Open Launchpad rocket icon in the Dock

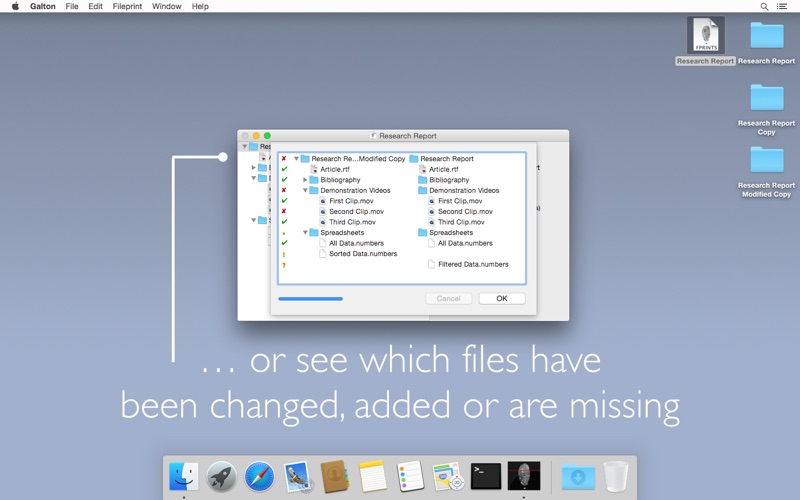click(x=221, y=476)
